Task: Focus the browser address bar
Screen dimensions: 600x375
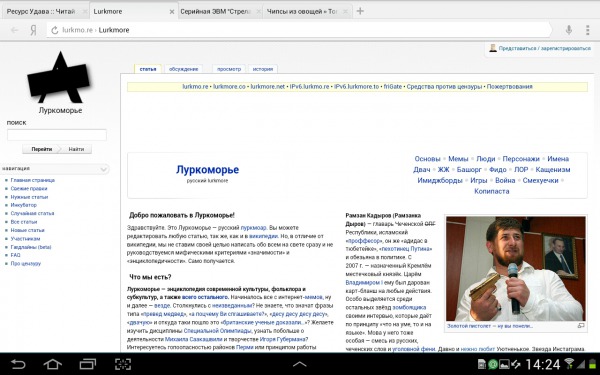Action: (x=298, y=30)
